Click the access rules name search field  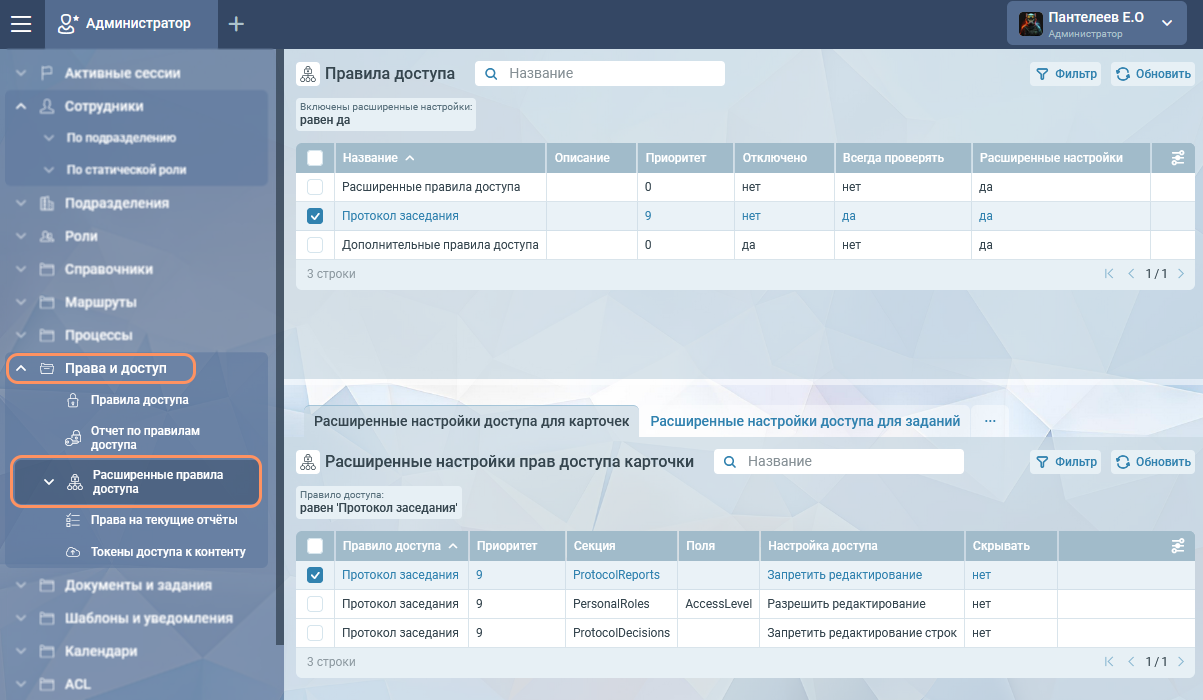(611, 74)
